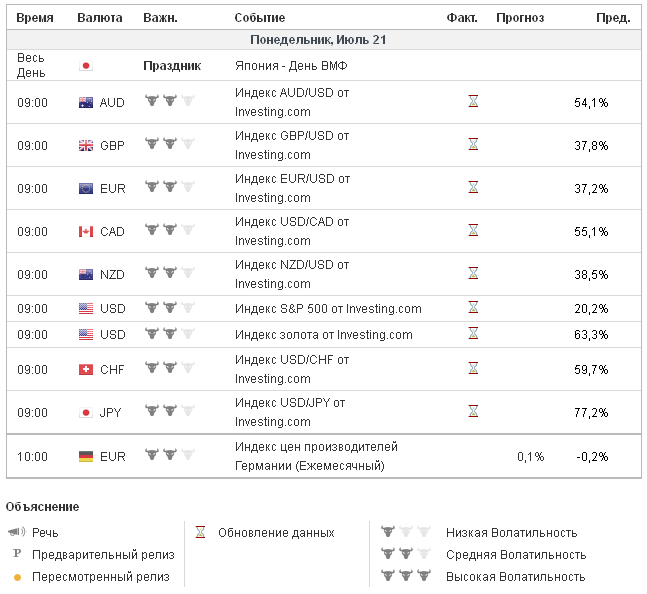Open Индекс S&P 500 от Investing.com event

(328, 309)
